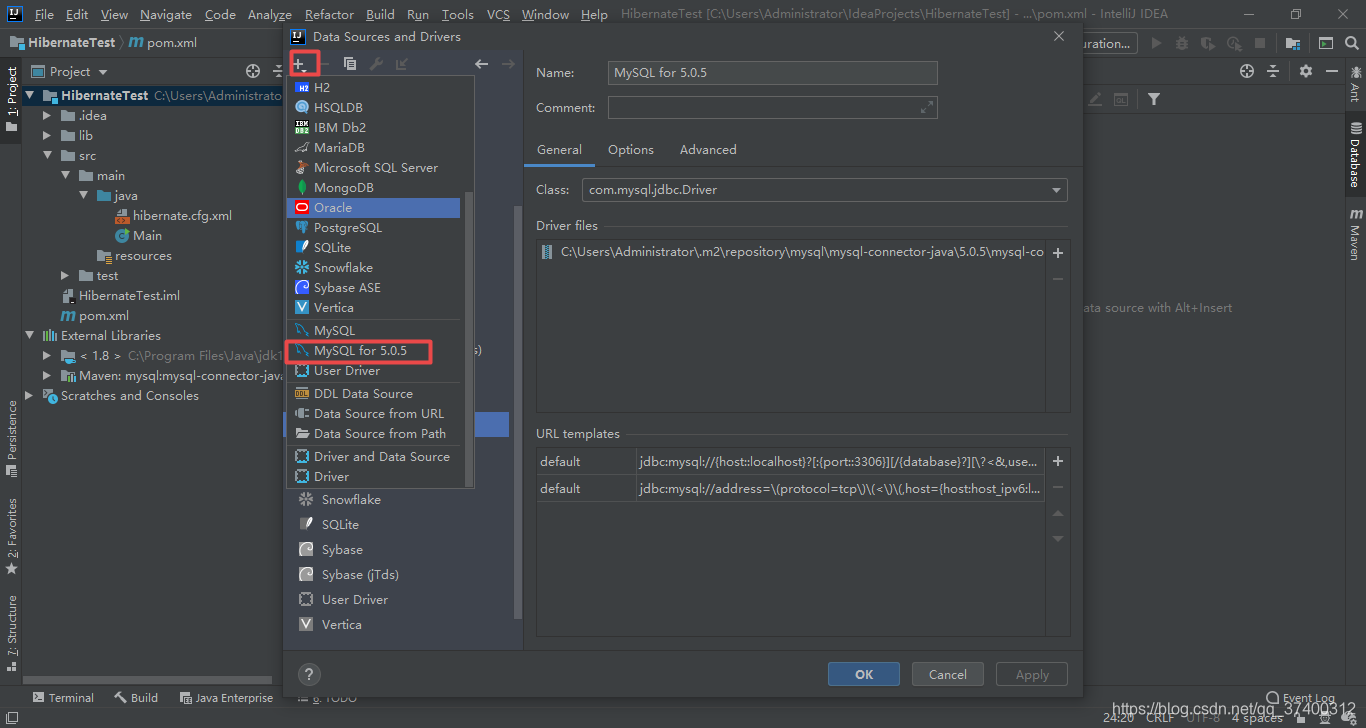Open the Navigate menu
1366x728 pixels.
tap(166, 14)
